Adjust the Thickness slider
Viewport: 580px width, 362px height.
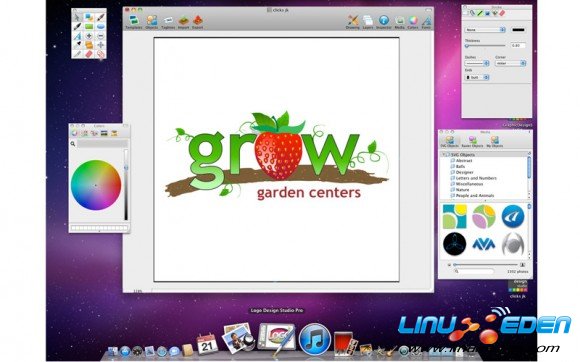coord(485,45)
